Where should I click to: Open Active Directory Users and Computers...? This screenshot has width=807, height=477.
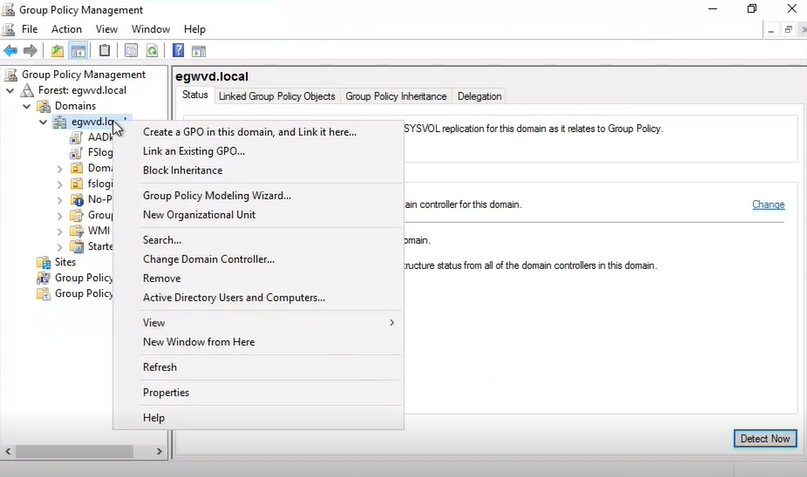(258, 297)
